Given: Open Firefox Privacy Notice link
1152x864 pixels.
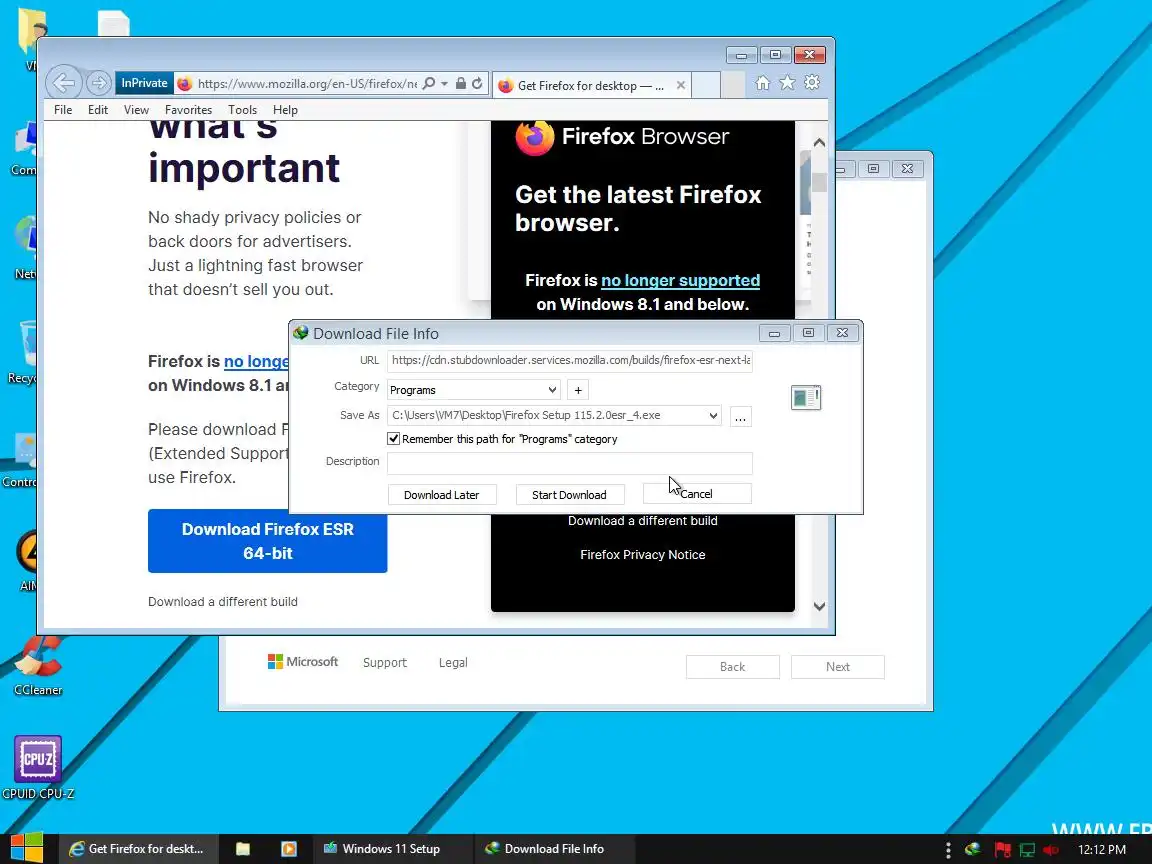Looking at the screenshot, I should point(643,555).
